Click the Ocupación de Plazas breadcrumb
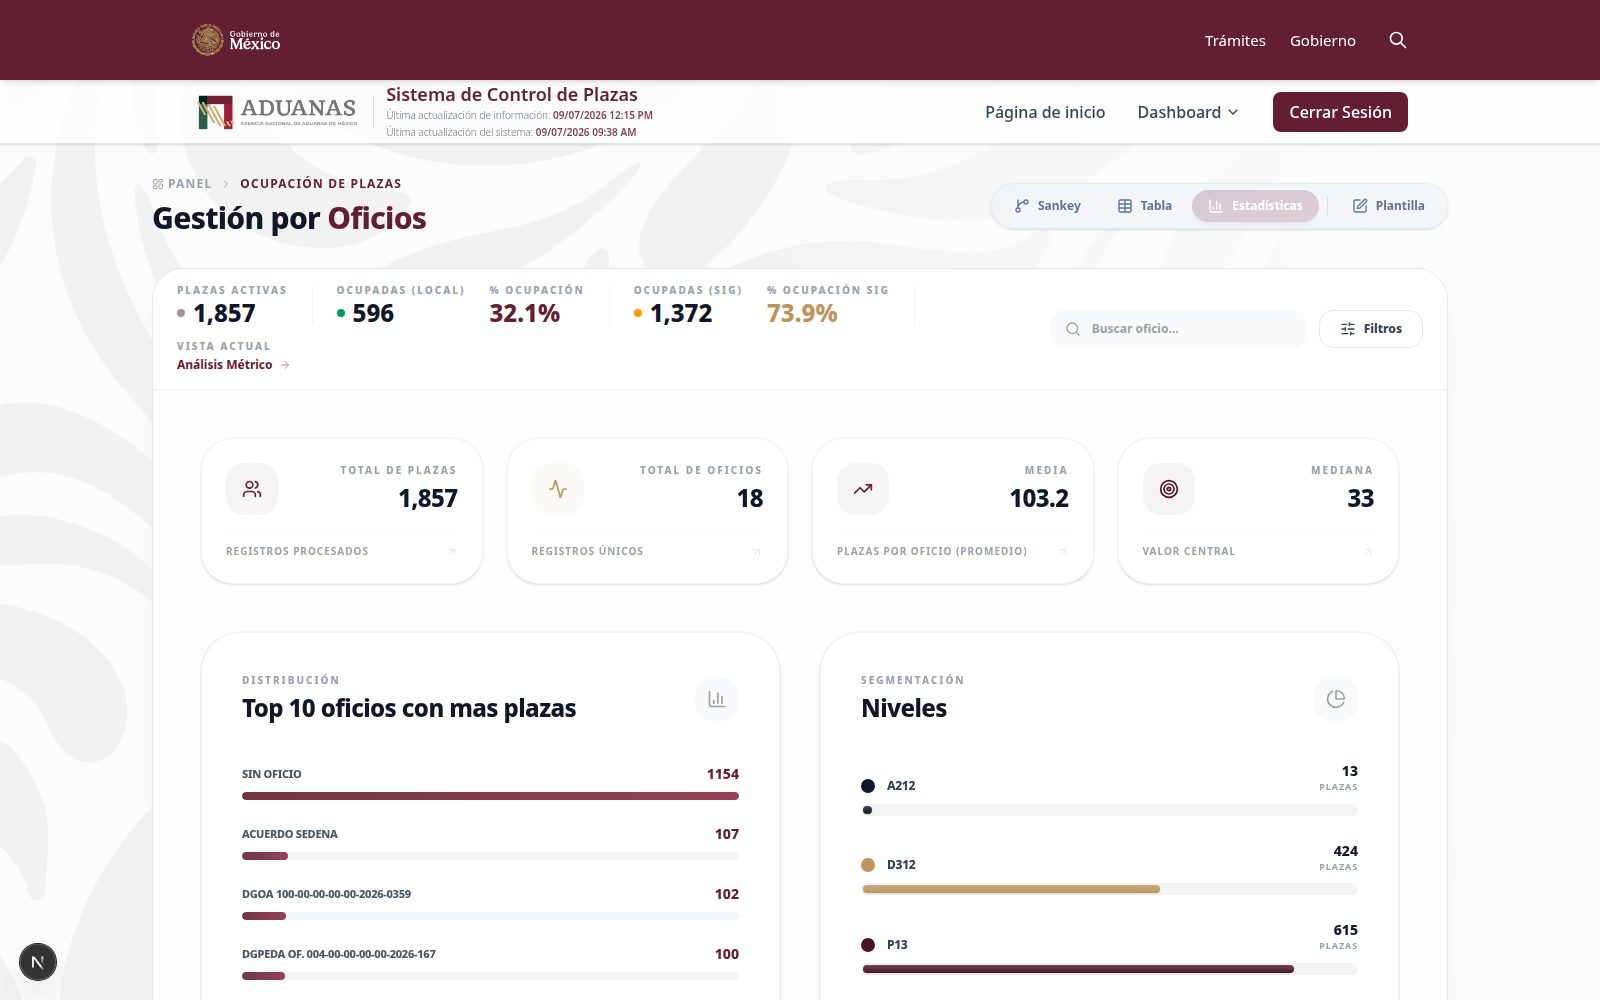Viewport: 1600px width, 1000px height. coord(321,184)
